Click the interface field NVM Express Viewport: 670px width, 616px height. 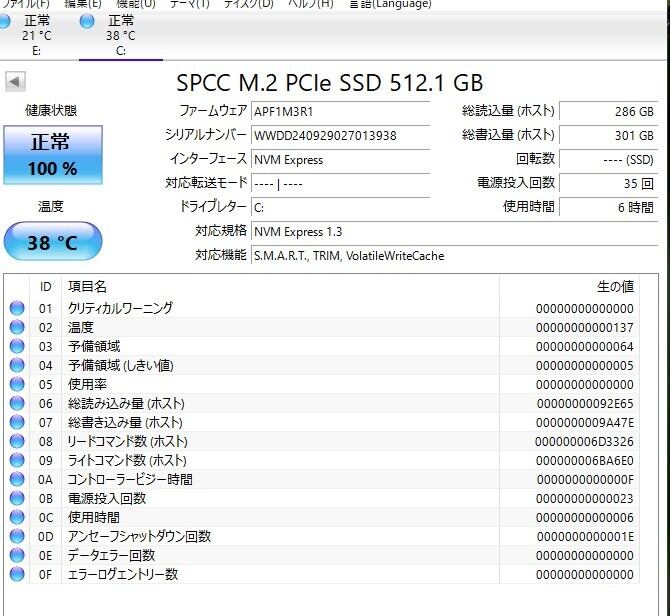(x=341, y=160)
